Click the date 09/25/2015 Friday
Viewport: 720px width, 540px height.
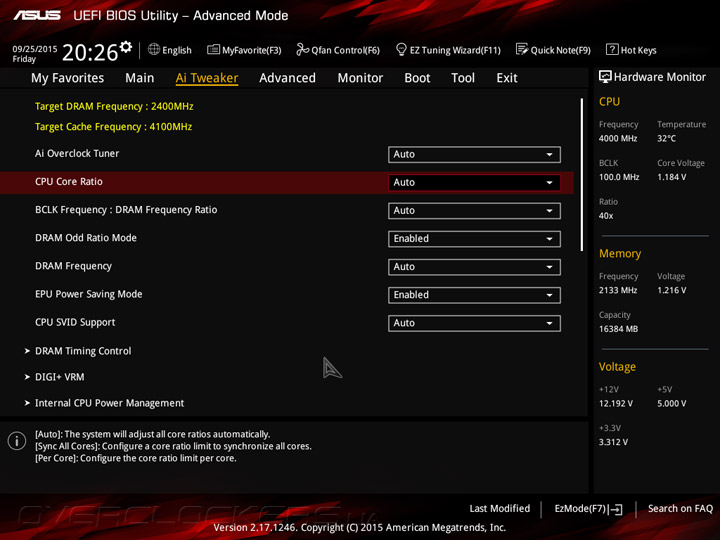pos(34,54)
